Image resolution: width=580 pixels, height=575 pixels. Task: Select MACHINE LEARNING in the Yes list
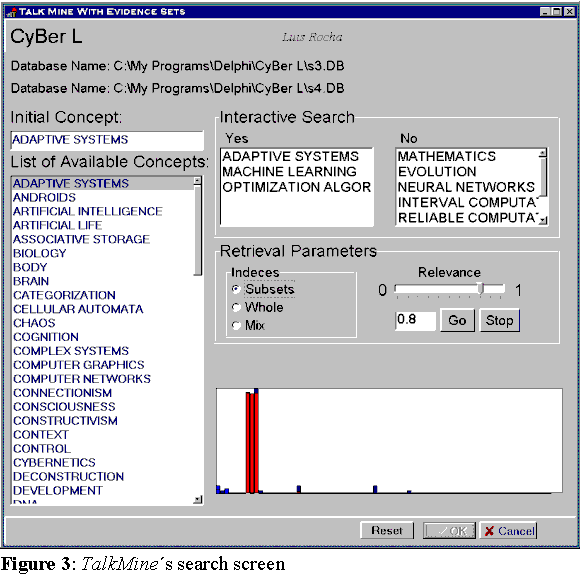[x=289, y=172]
